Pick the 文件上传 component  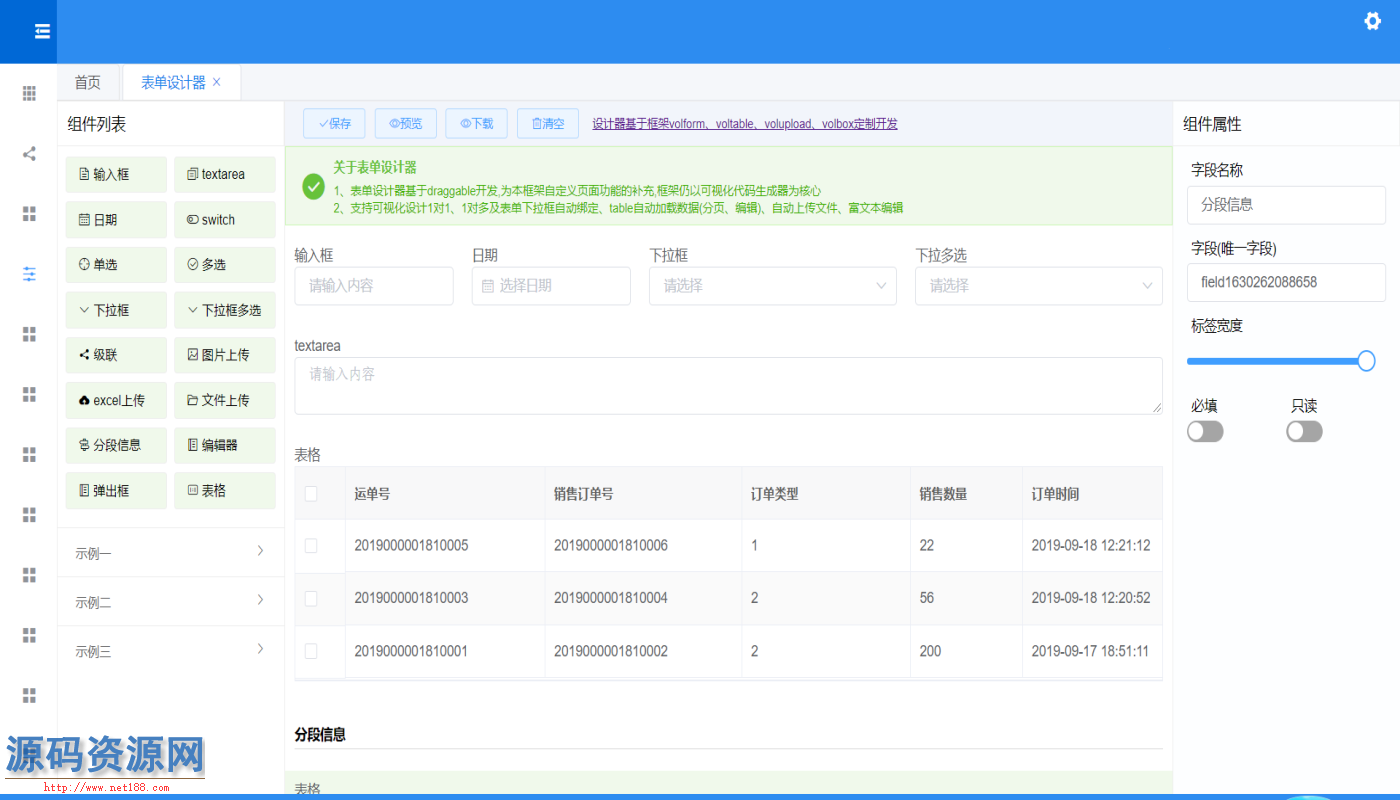tap(225, 400)
